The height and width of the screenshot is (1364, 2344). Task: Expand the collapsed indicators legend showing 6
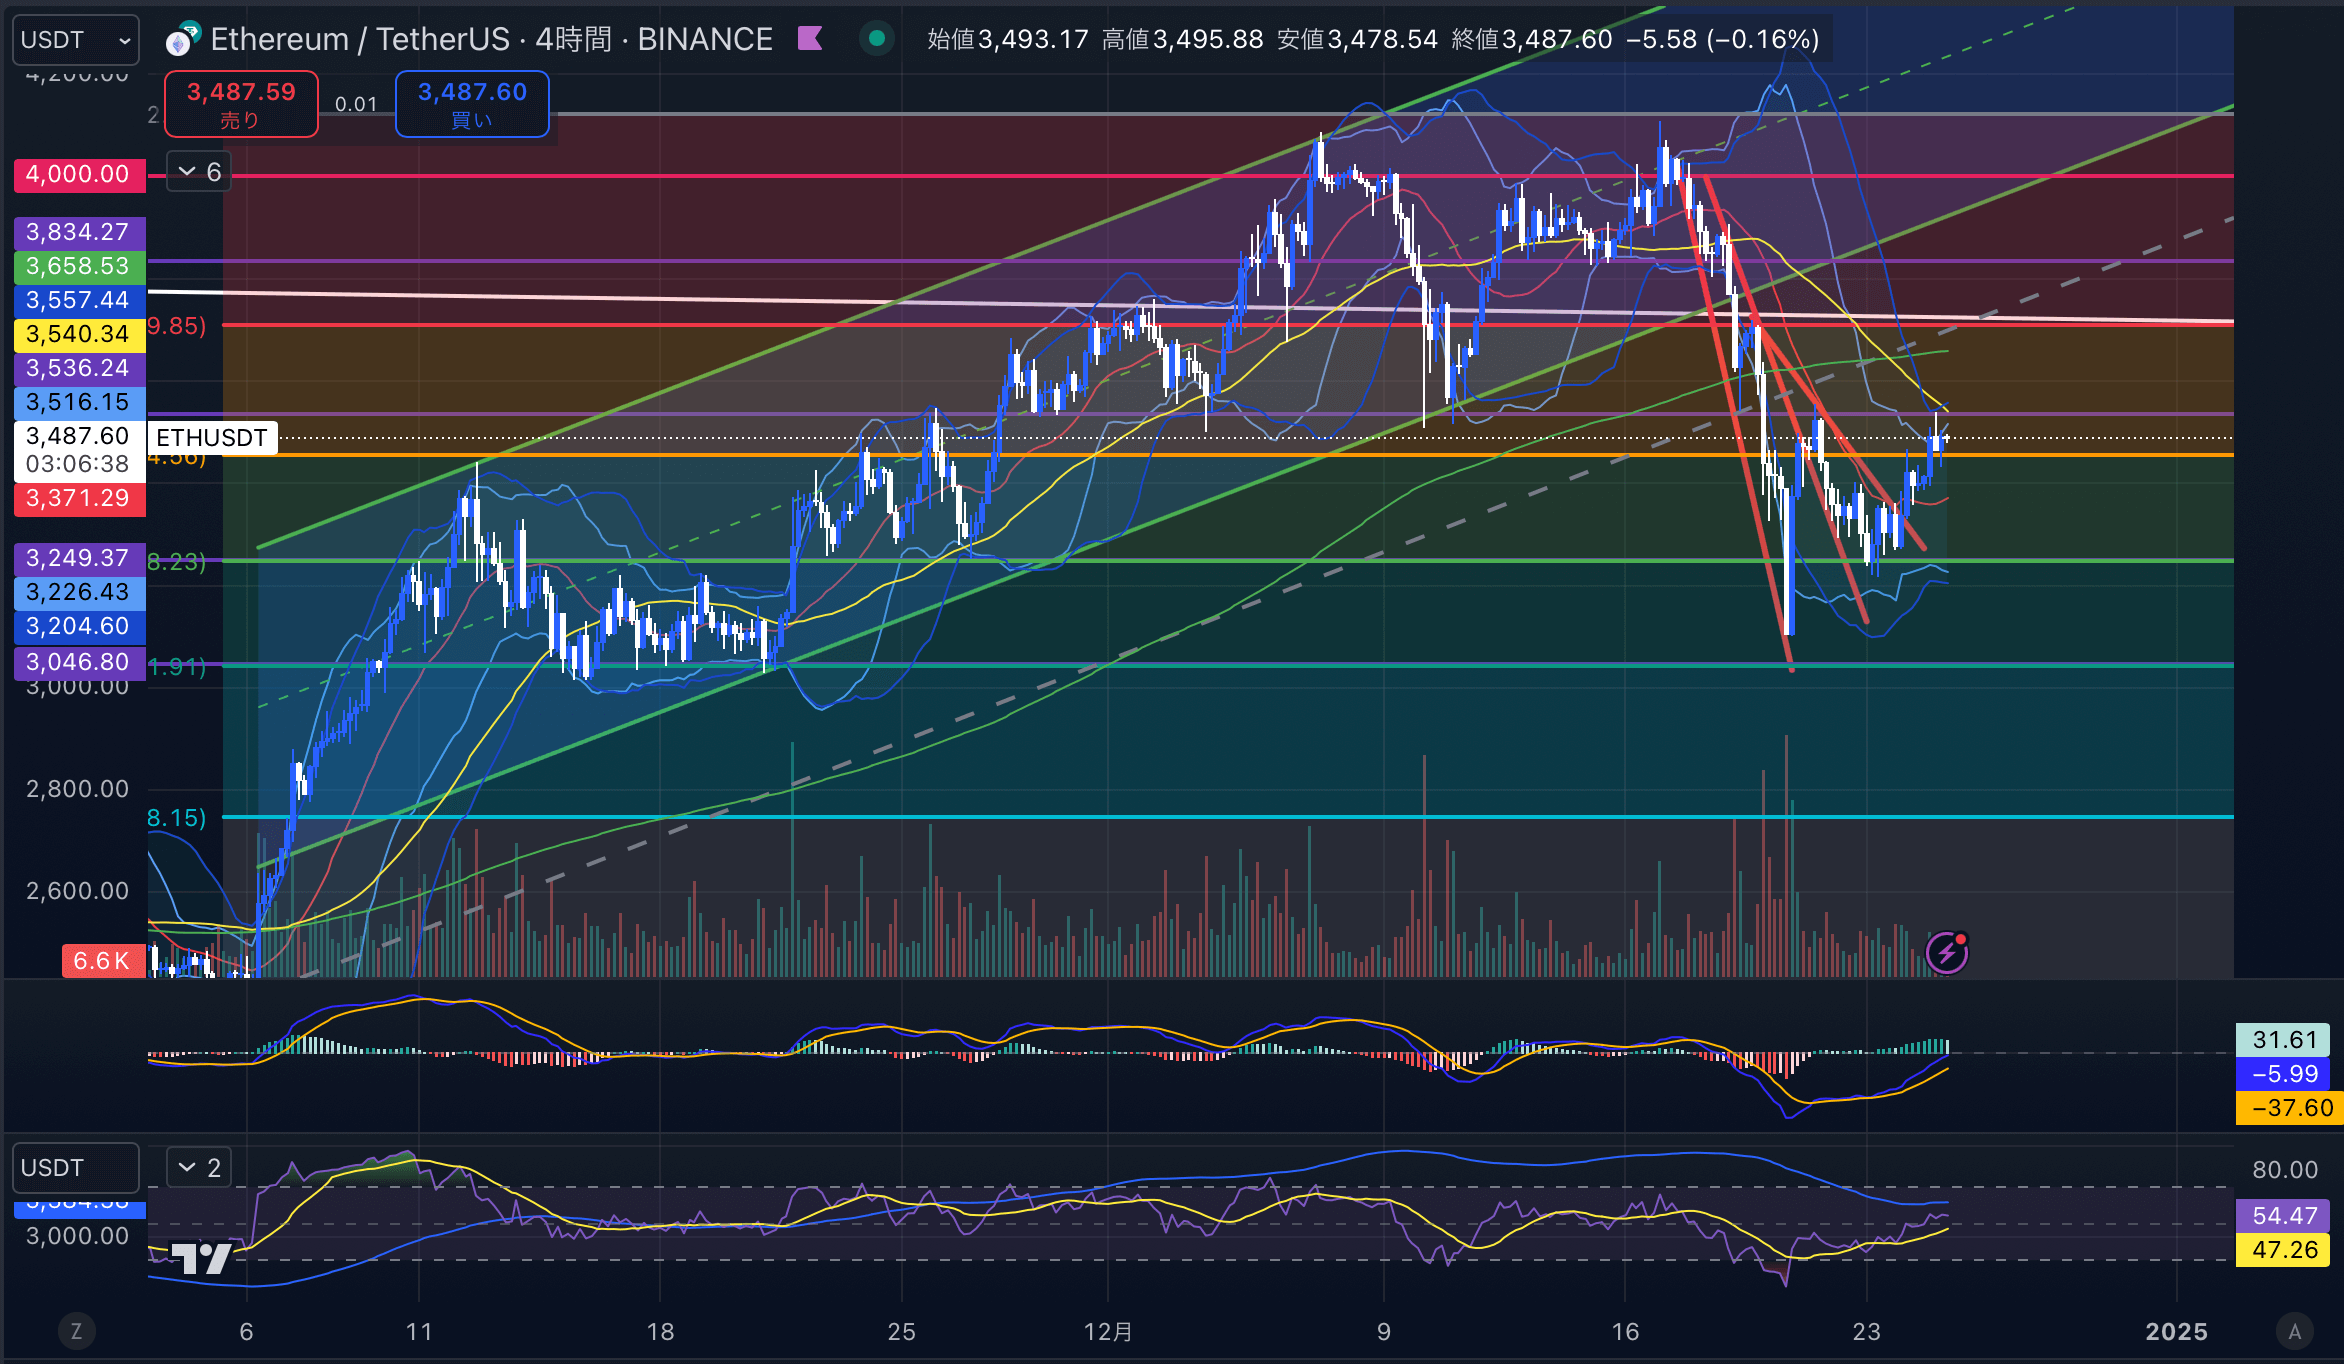[199, 172]
